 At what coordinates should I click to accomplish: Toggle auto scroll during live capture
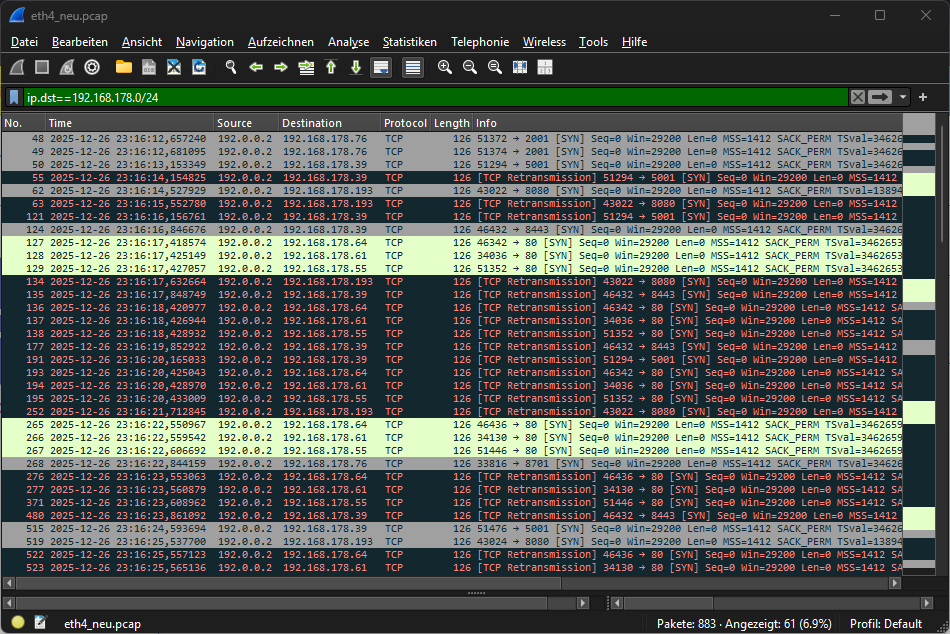[381, 67]
